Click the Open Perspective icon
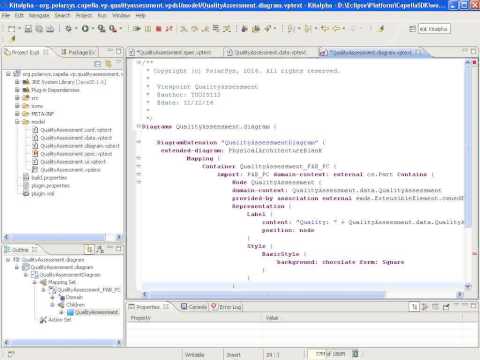 [412, 29]
